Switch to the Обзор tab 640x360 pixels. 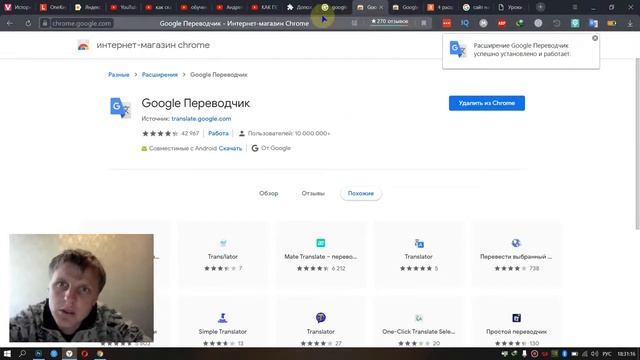tap(269, 193)
